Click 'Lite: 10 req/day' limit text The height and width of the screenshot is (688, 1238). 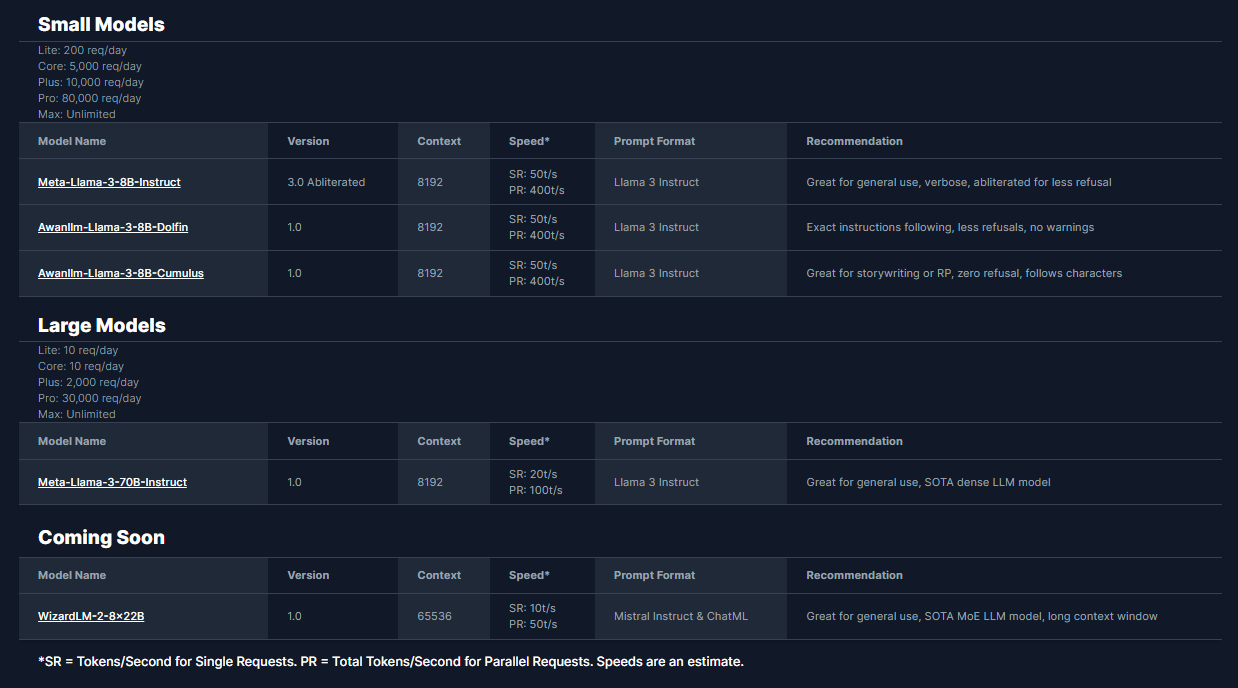tap(78, 350)
